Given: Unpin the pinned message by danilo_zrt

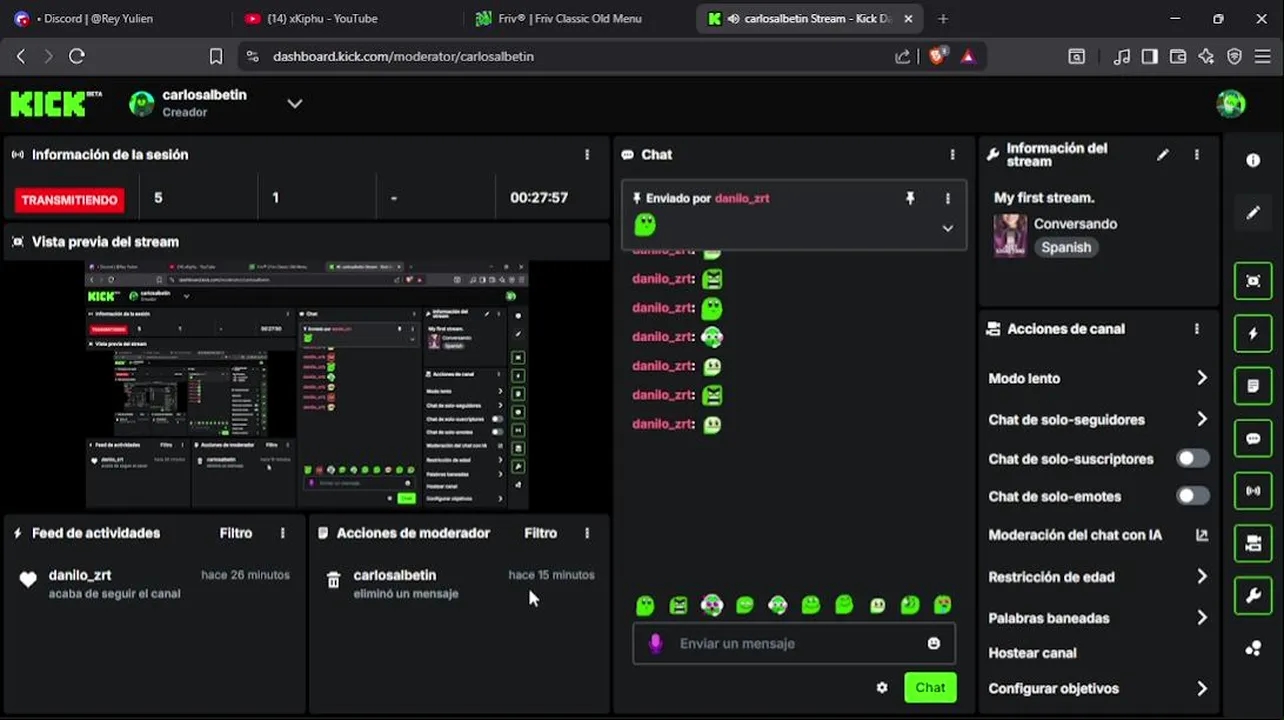Looking at the screenshot, I should pyautogui.click(x=910, y=199).
